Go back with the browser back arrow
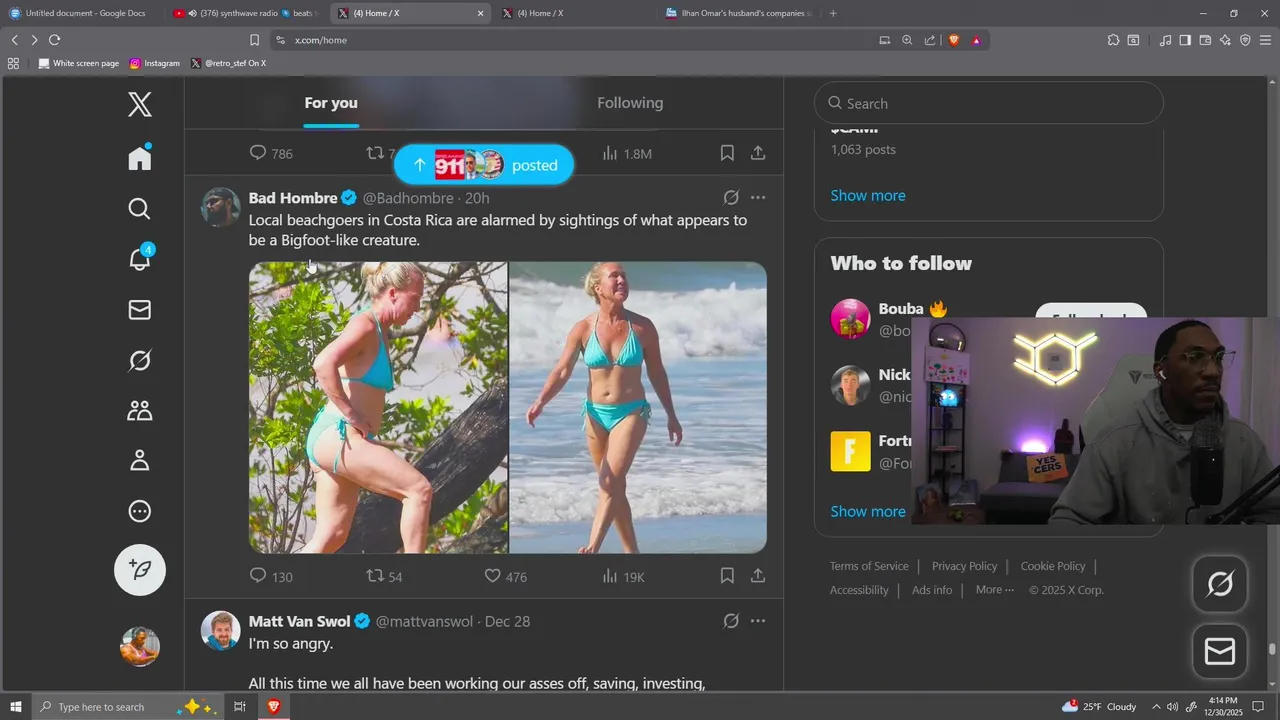Viewport: 1280px width, 720px height. 14,40
